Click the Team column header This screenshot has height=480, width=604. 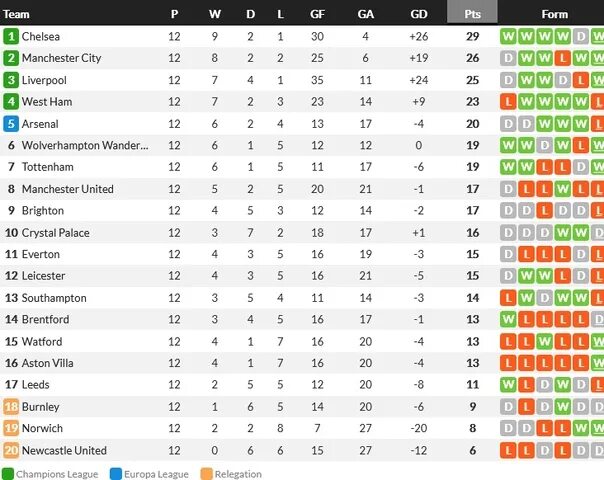16,14
